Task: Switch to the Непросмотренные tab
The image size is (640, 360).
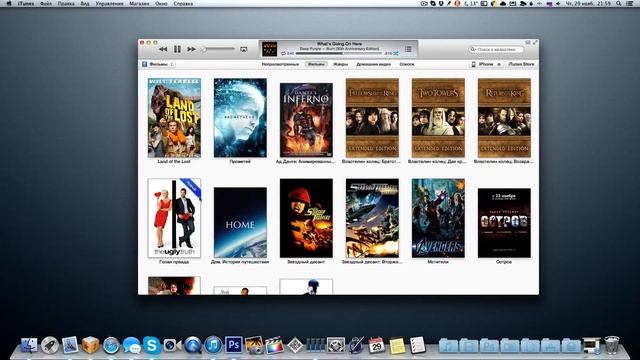Action: click(280, 64)
